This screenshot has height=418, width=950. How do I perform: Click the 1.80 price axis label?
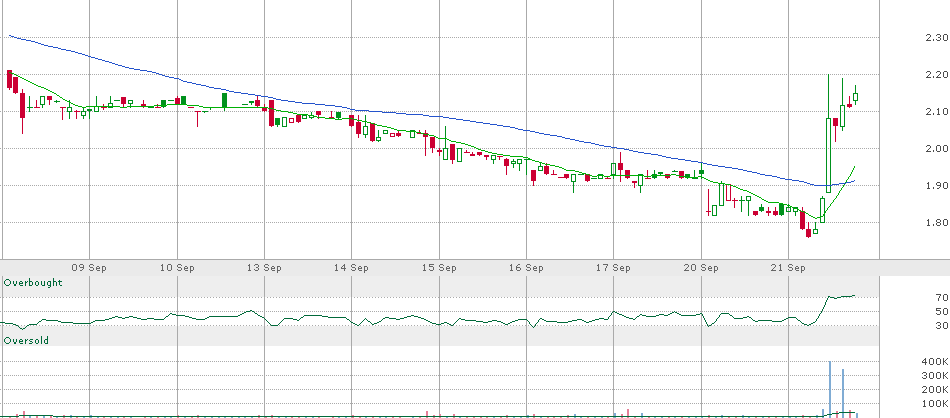(936, 222)
